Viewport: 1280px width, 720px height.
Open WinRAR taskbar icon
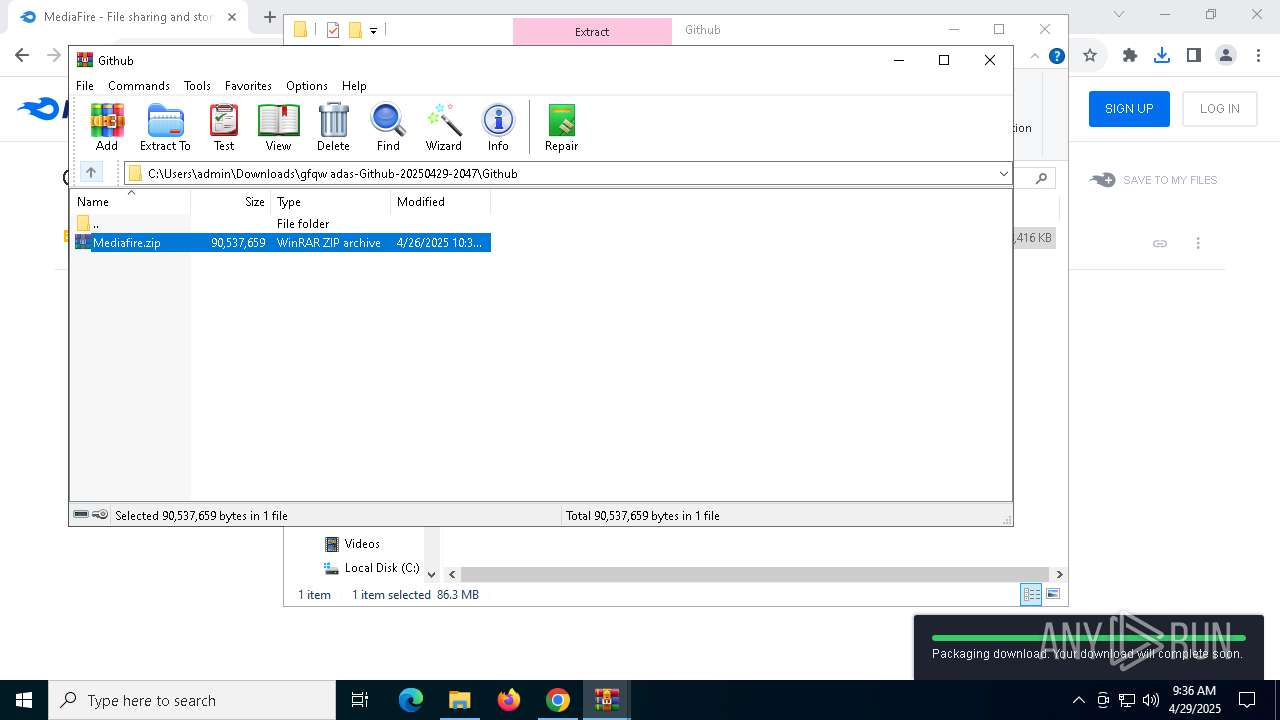point(607,700)
